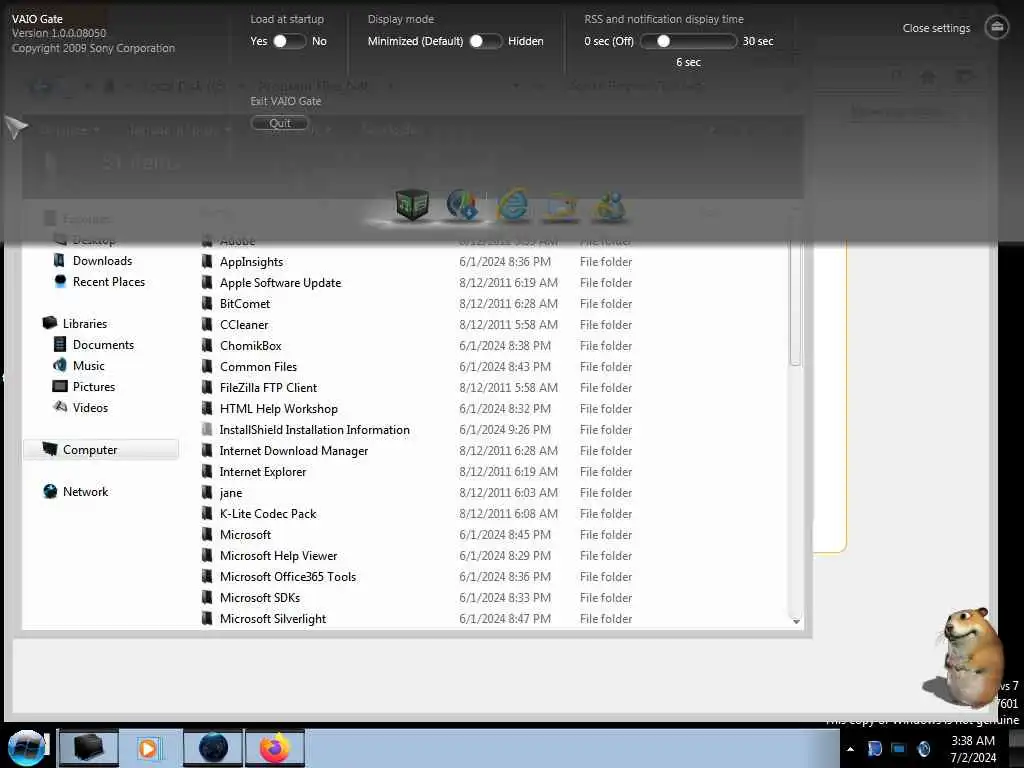Click the Downloads folder icon in sidebar
The height and width of the screenshot is (768, 1024).
click(x=59, y=261)
